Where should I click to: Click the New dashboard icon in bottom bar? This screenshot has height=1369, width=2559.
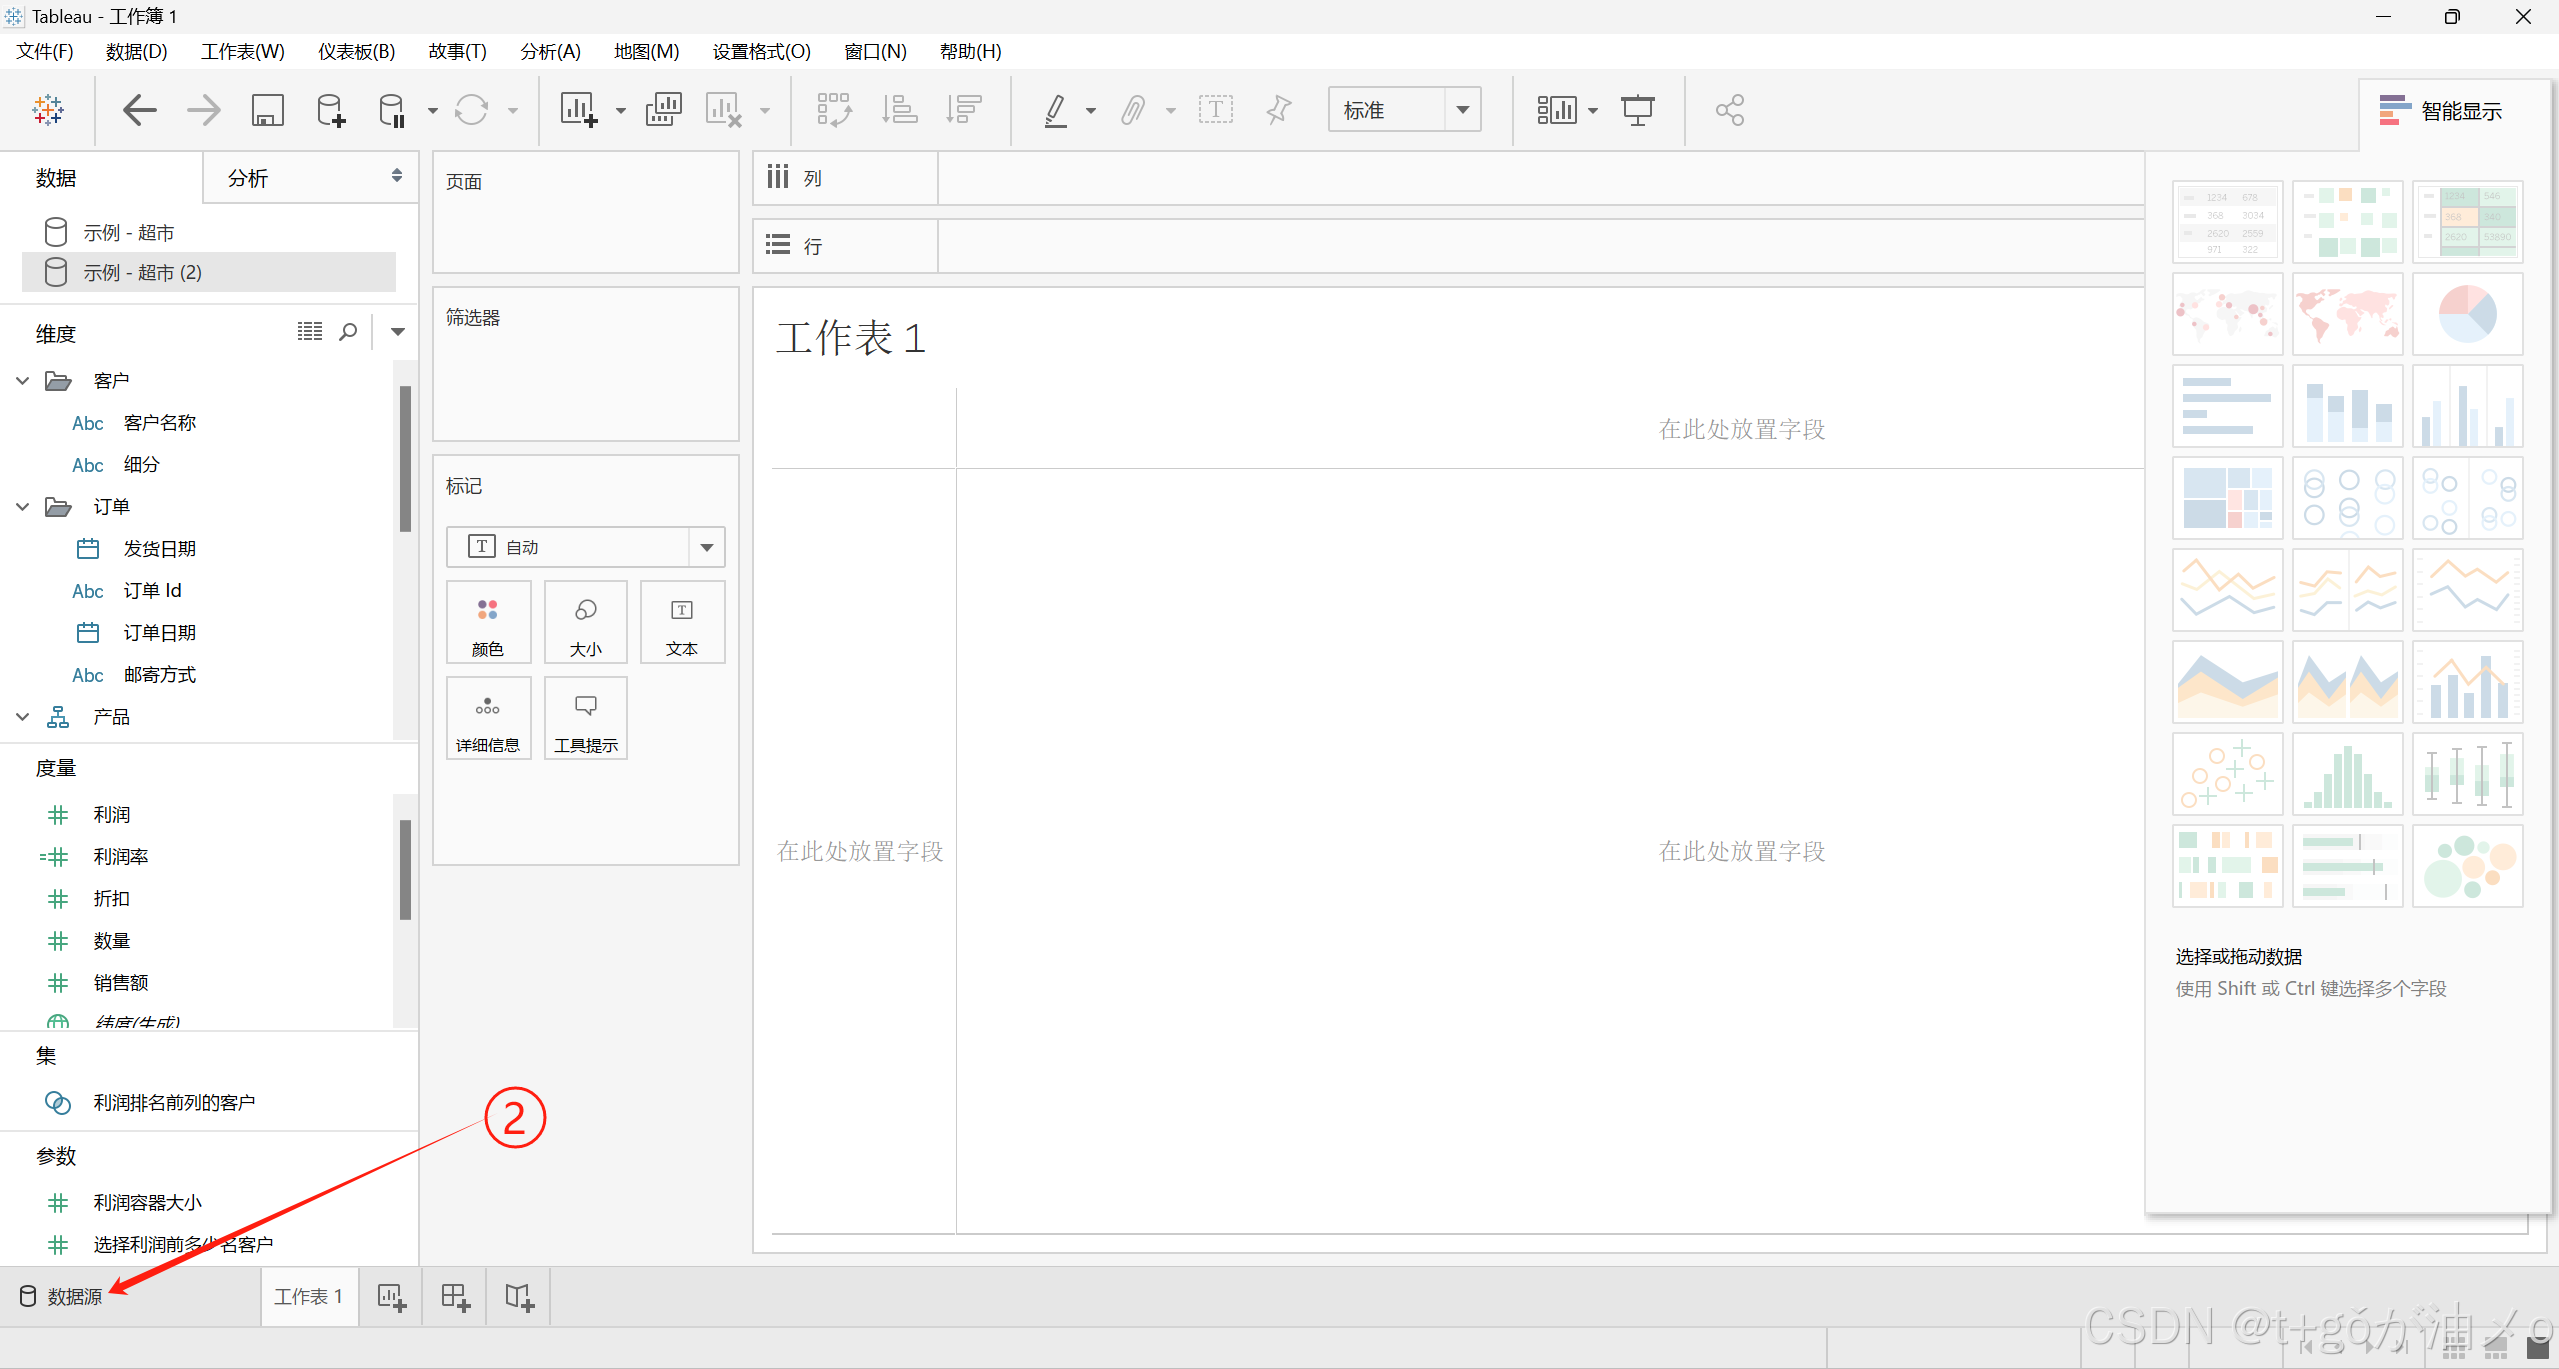pyautogui.click(x=455, y=1297)
